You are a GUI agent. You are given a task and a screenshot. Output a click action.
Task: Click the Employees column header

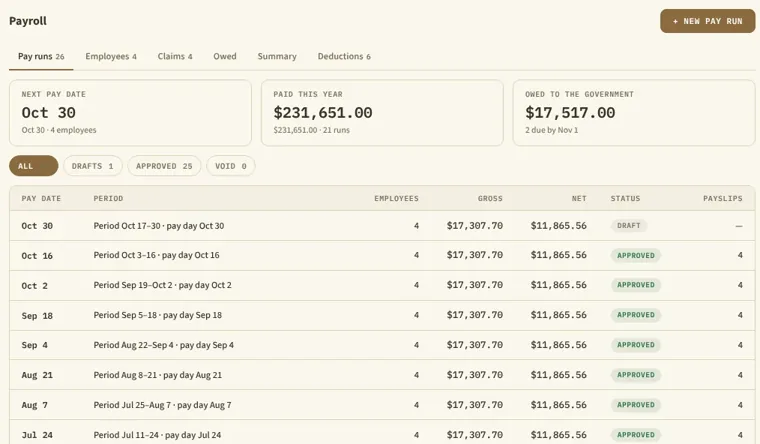396,198
